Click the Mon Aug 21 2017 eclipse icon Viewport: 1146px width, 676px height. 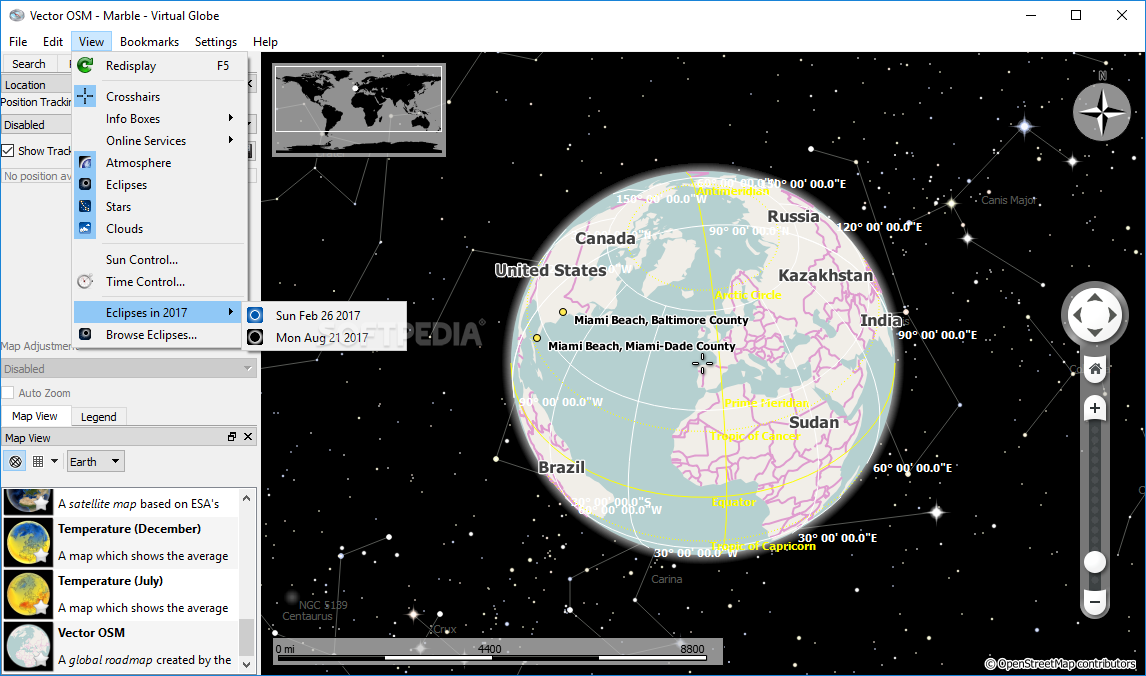coord(255,337)
